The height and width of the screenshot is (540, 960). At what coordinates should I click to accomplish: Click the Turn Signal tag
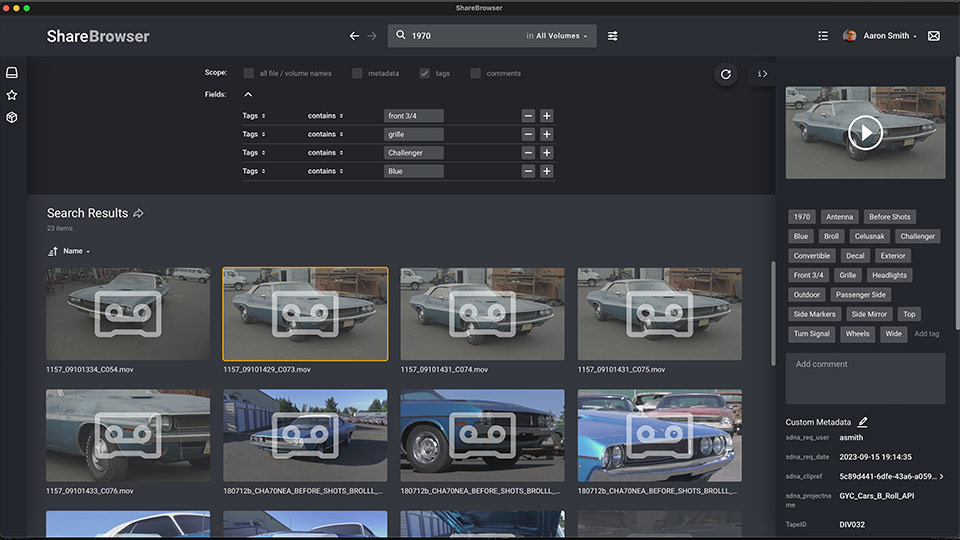[811, 334]
